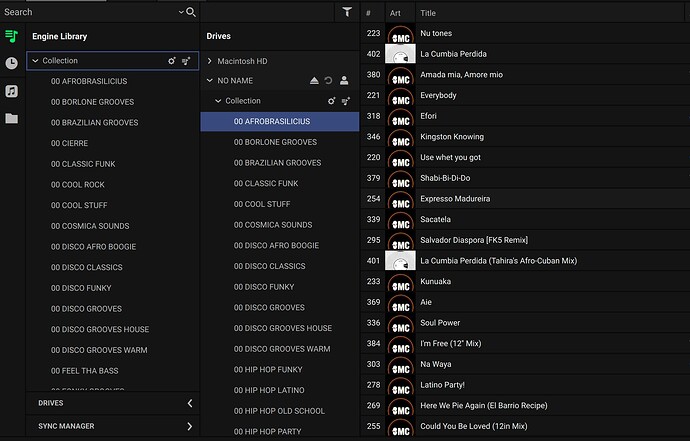This screenshot has width=690, height=441.
Task: Select highlighted 00 AFROBRASILICIUS in Drives
Action: (x=280, y=121)
